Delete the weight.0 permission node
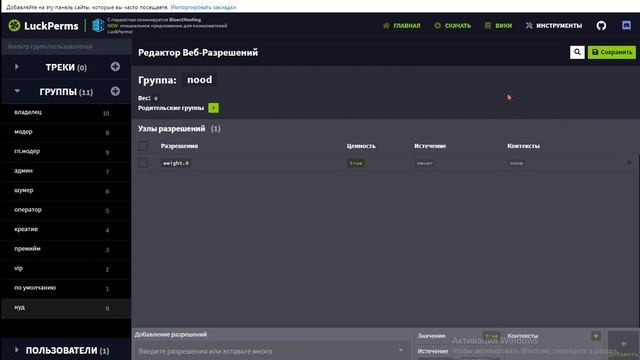 pos(629,163)
